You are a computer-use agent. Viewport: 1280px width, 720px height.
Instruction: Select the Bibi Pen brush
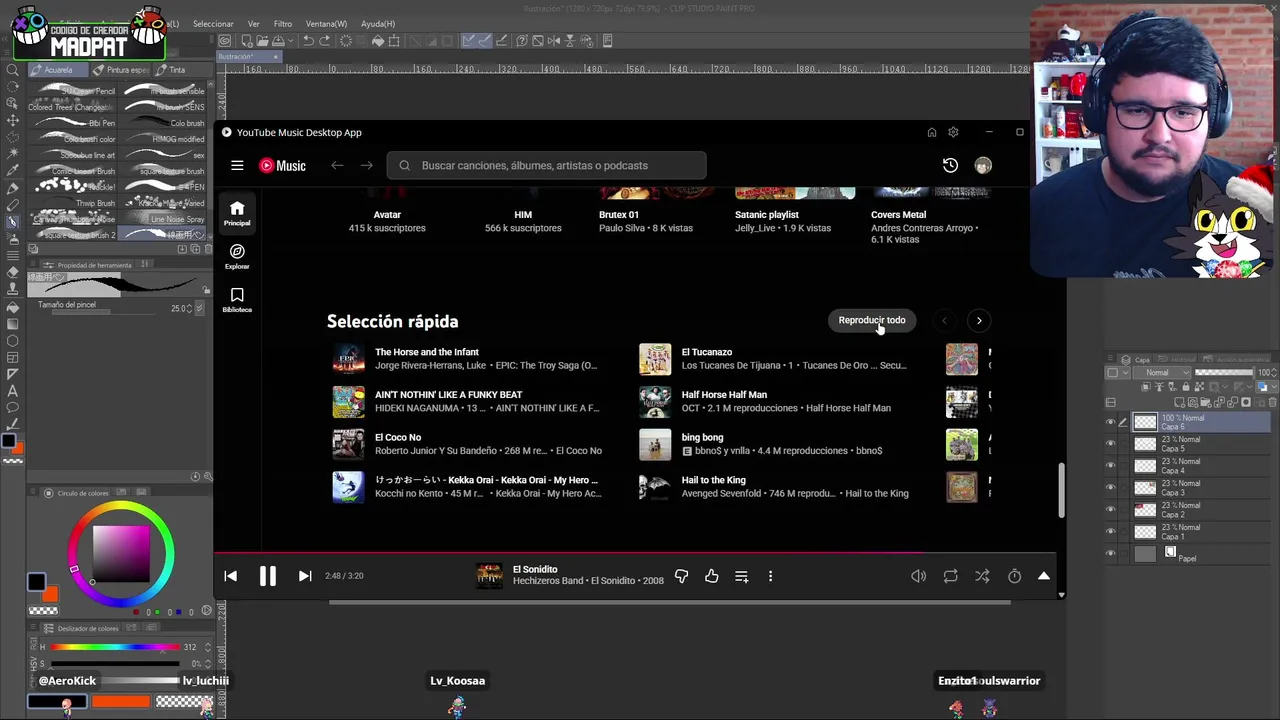tap(75, 123)
